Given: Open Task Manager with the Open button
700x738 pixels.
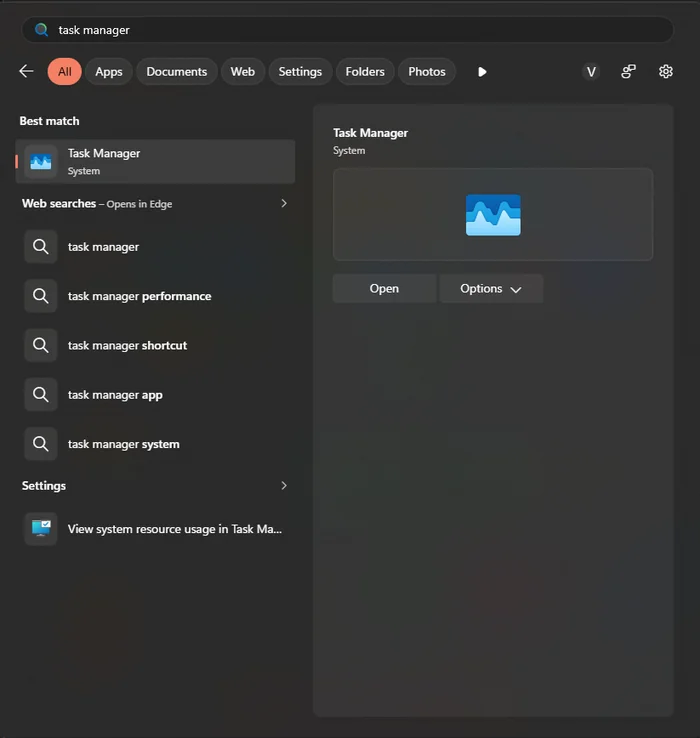Looking at the screenshot, I should coord(384,289).
